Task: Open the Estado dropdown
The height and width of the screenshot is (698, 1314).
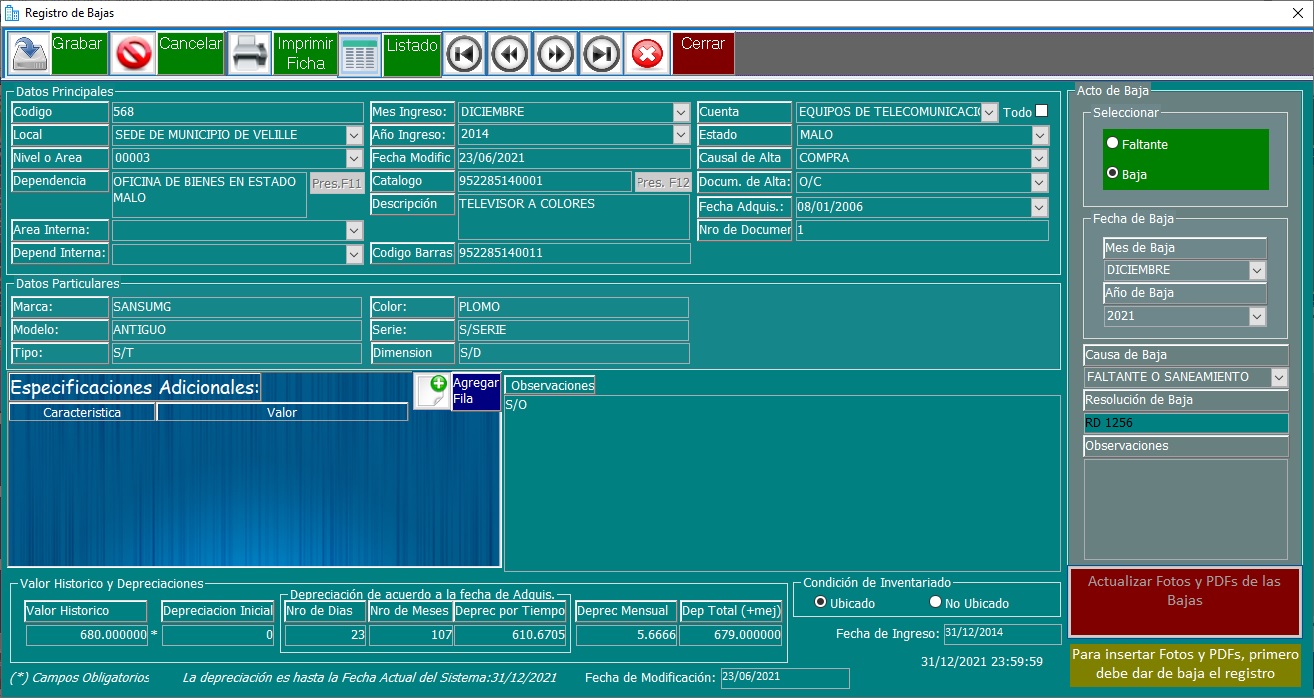Action: (1040, 135)
